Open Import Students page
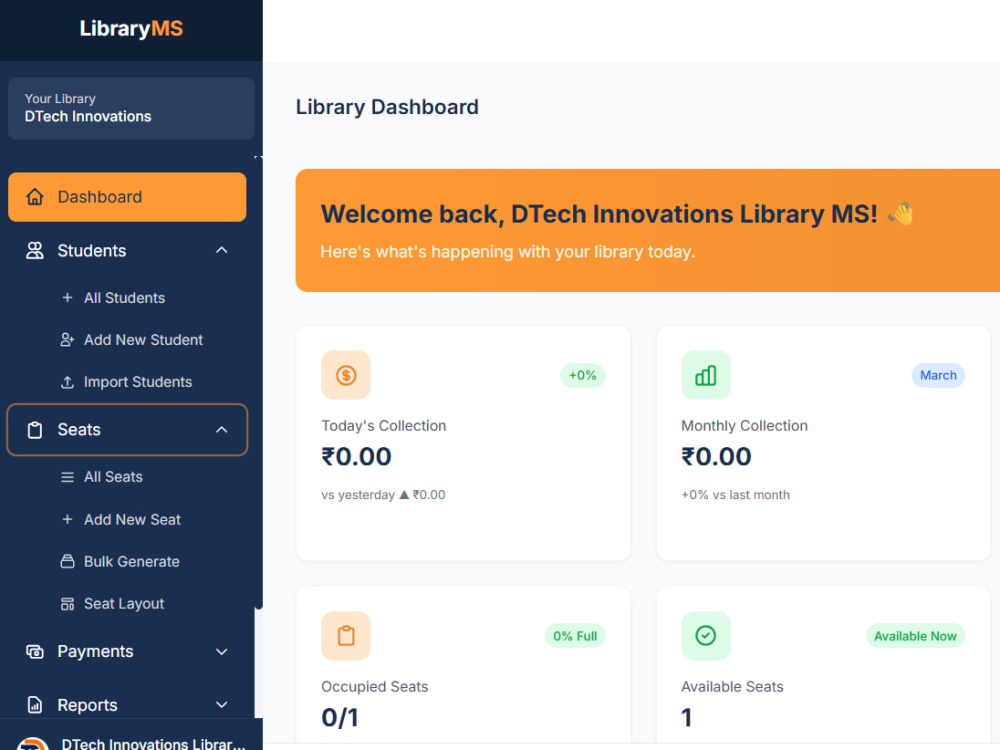This screenshot has width=1000, height=750. pyautogui.click(x=138, y=382)
